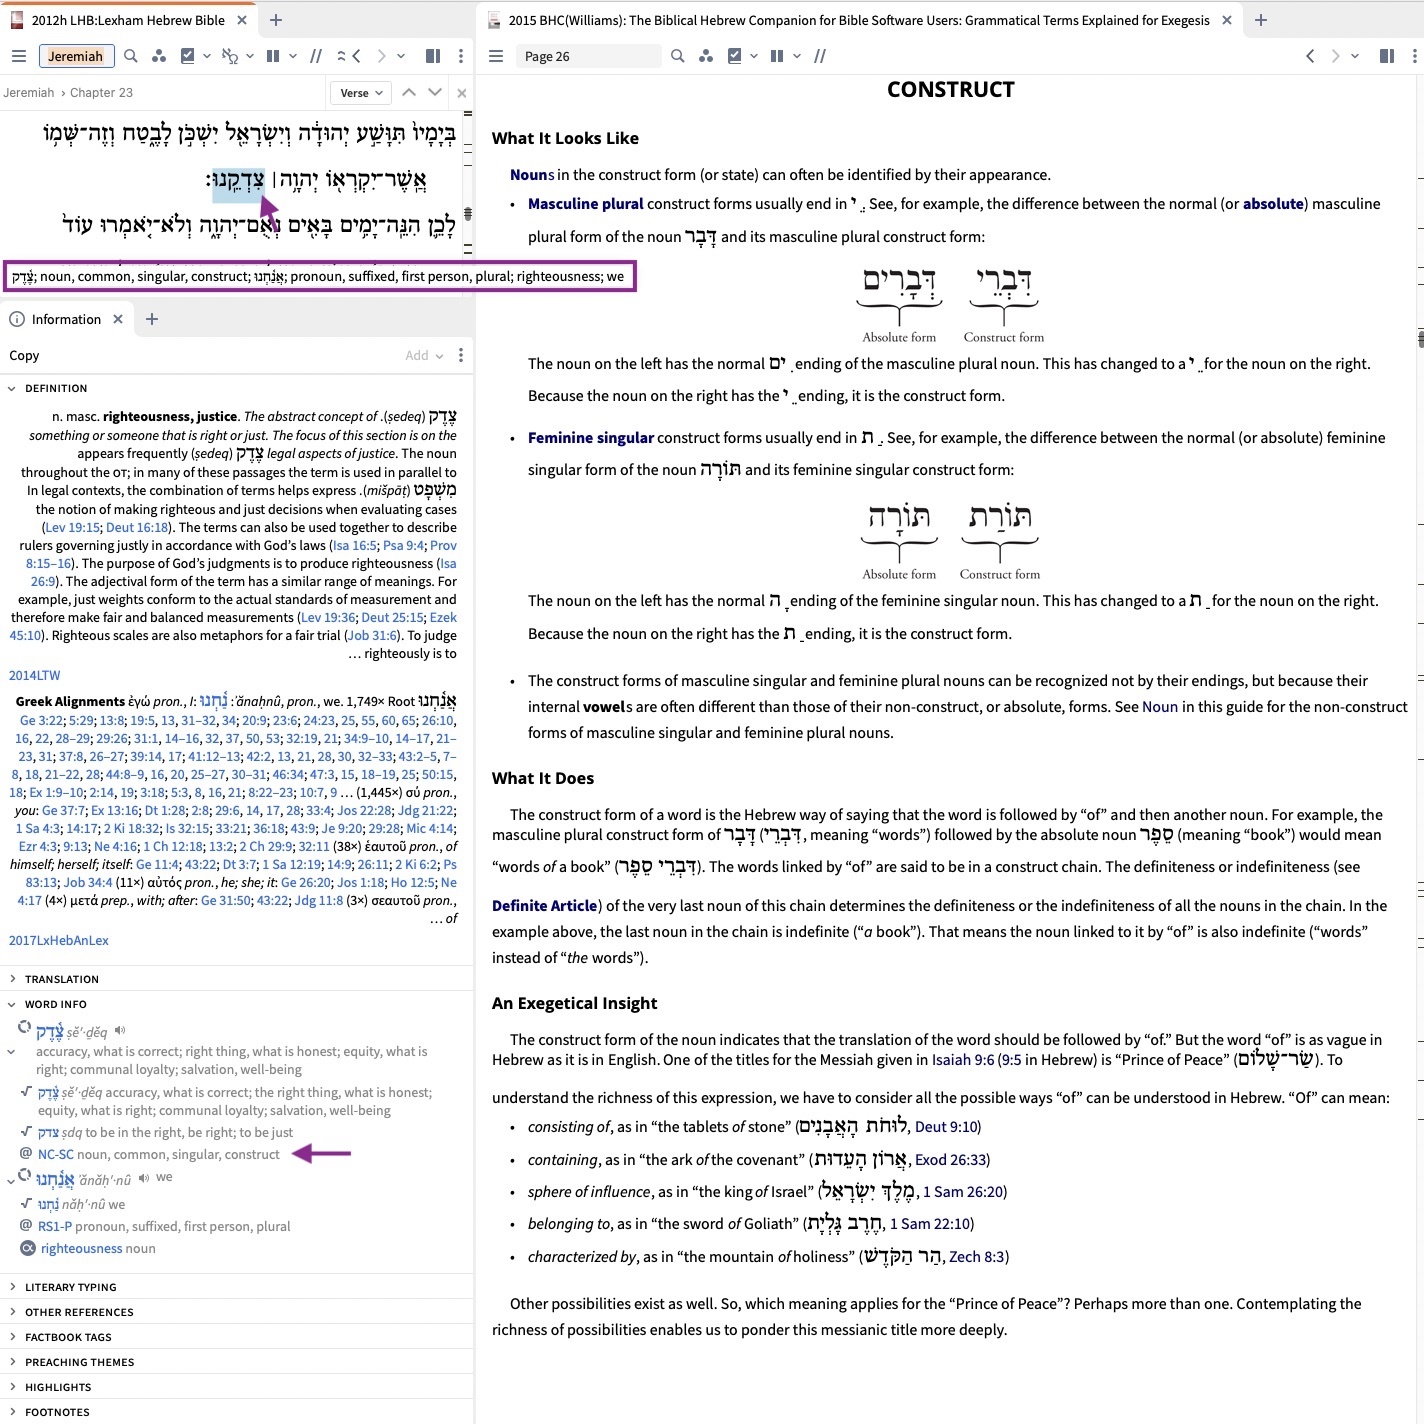Screen dimensions: 1424x1424
Task: Click Copy in Information panel
Action: 24,355
